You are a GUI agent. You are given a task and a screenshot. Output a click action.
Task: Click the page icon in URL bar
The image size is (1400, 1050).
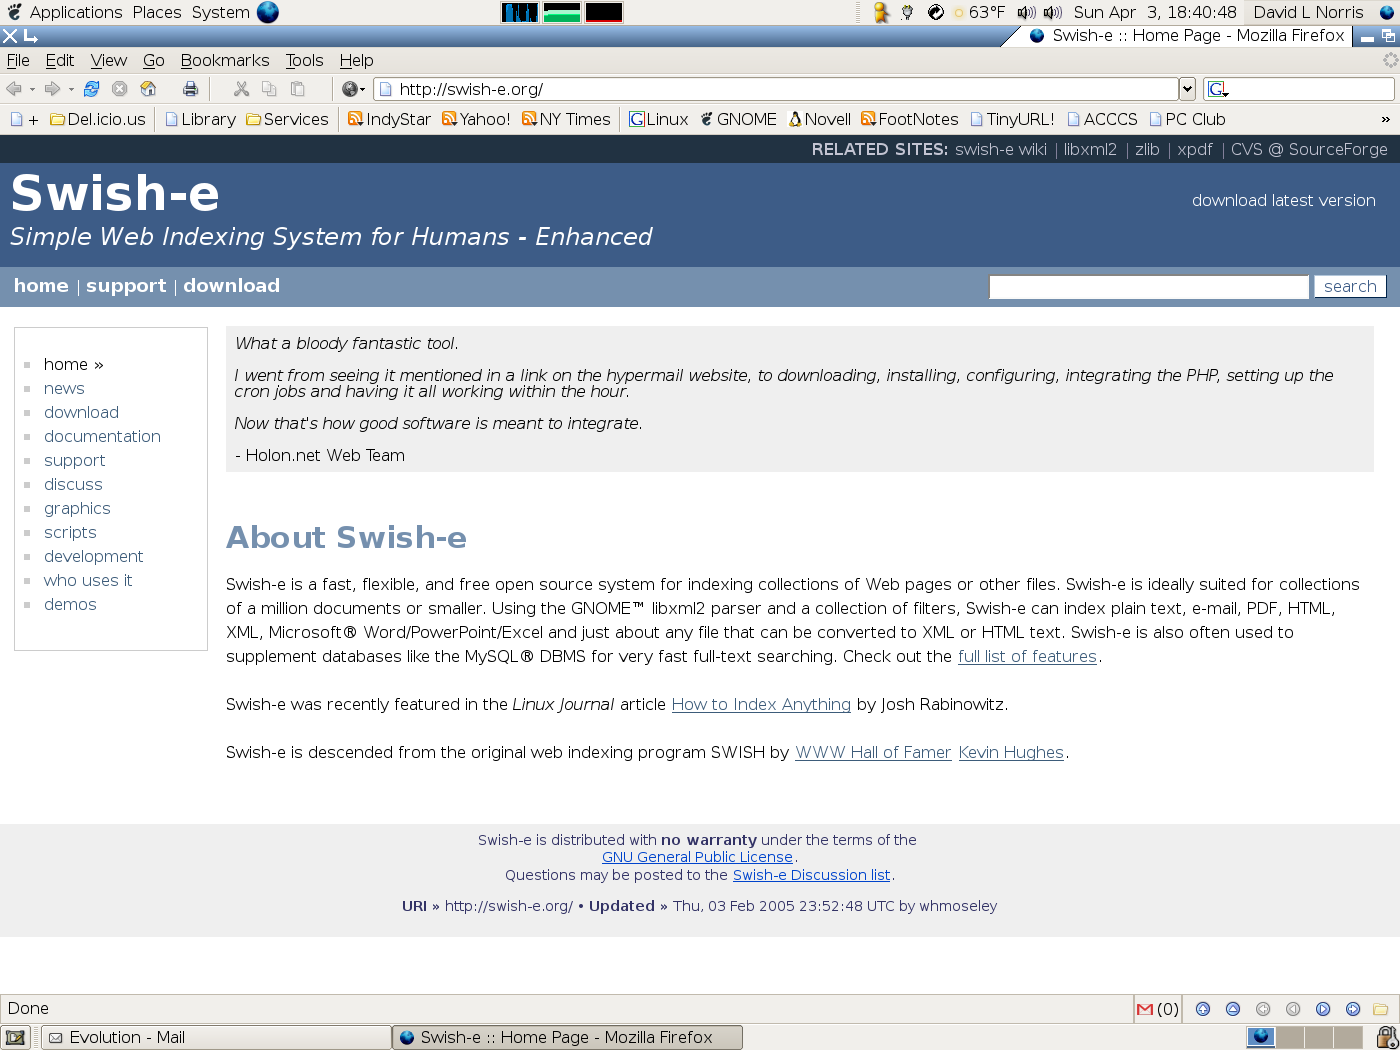pyautogui.click(x=386, y=89)
